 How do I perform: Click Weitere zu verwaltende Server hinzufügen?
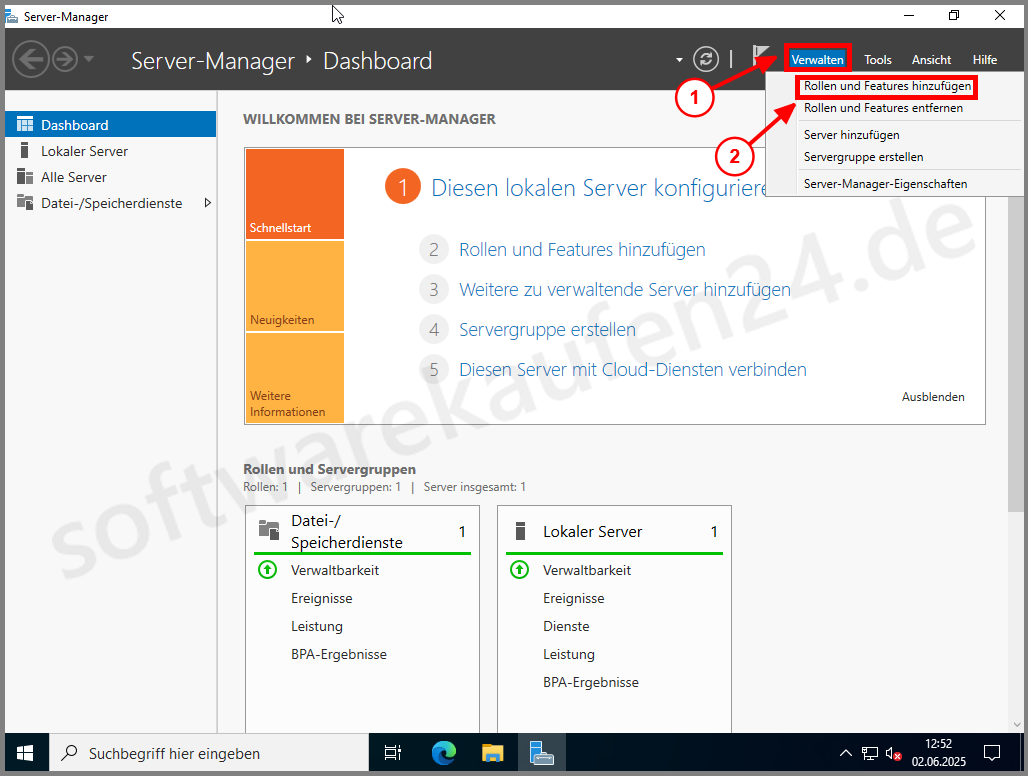point(625,290)
